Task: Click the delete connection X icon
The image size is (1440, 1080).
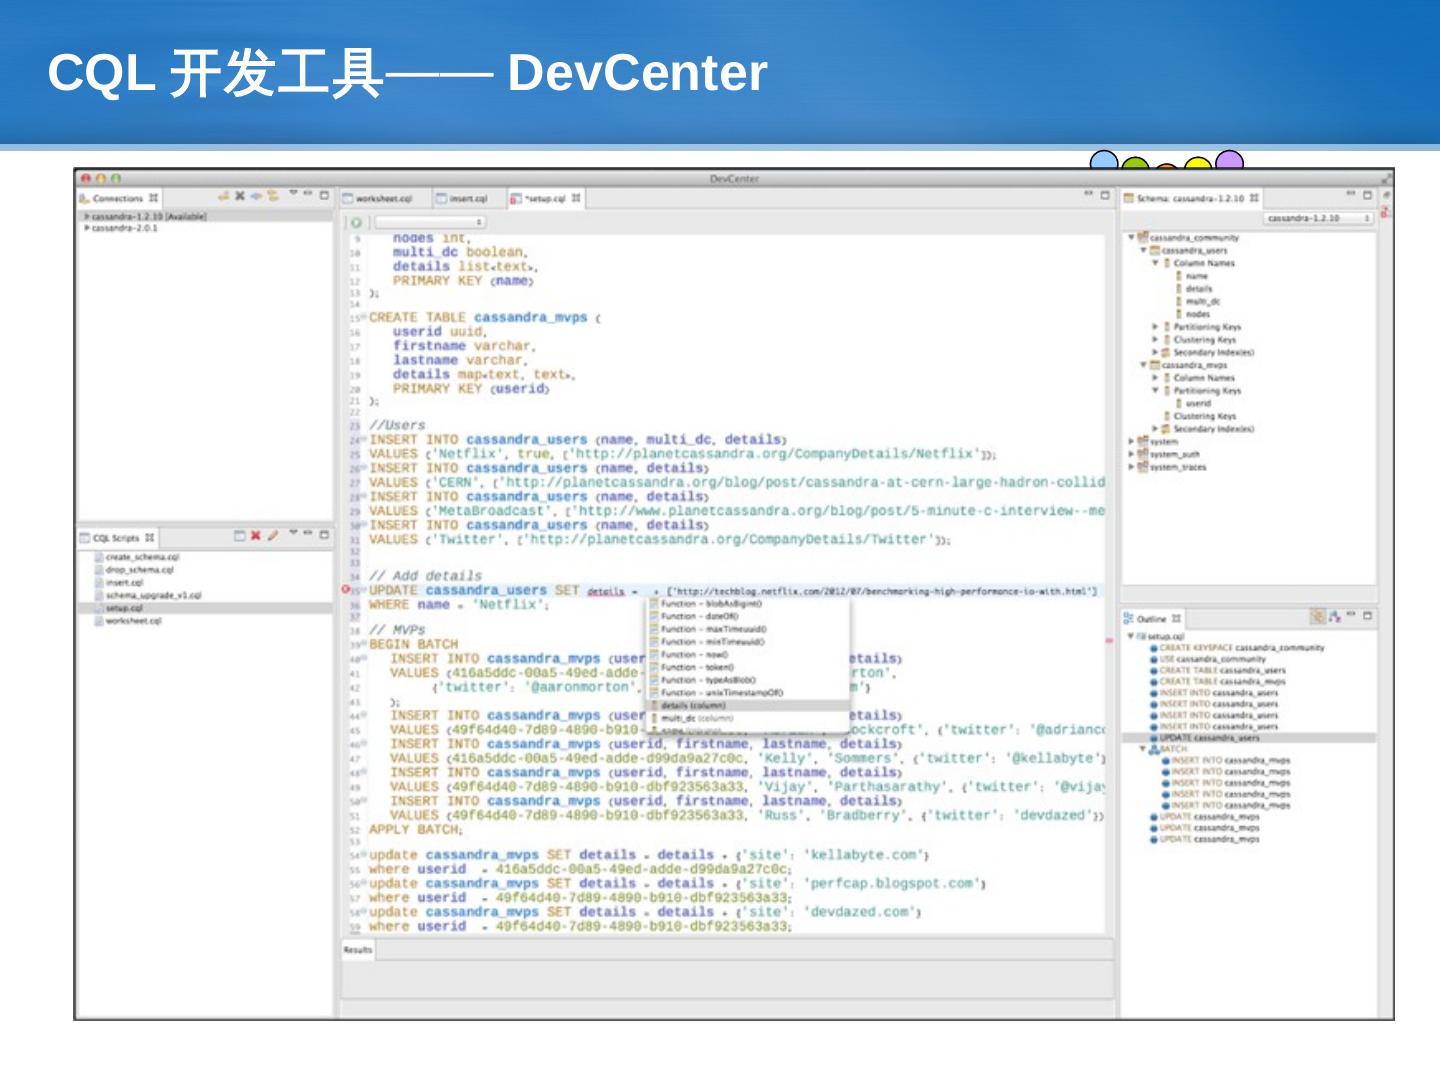Action: (x=240, y=196)
